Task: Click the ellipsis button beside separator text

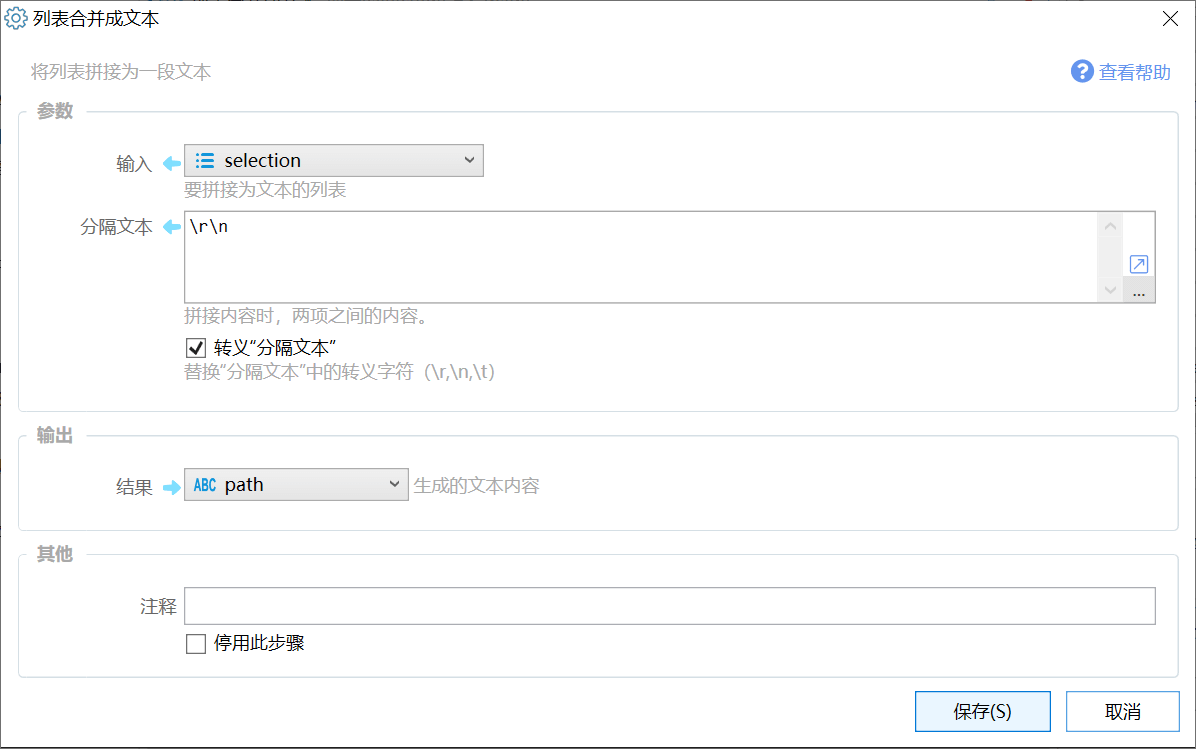Action: click(x=1139, y=292)
